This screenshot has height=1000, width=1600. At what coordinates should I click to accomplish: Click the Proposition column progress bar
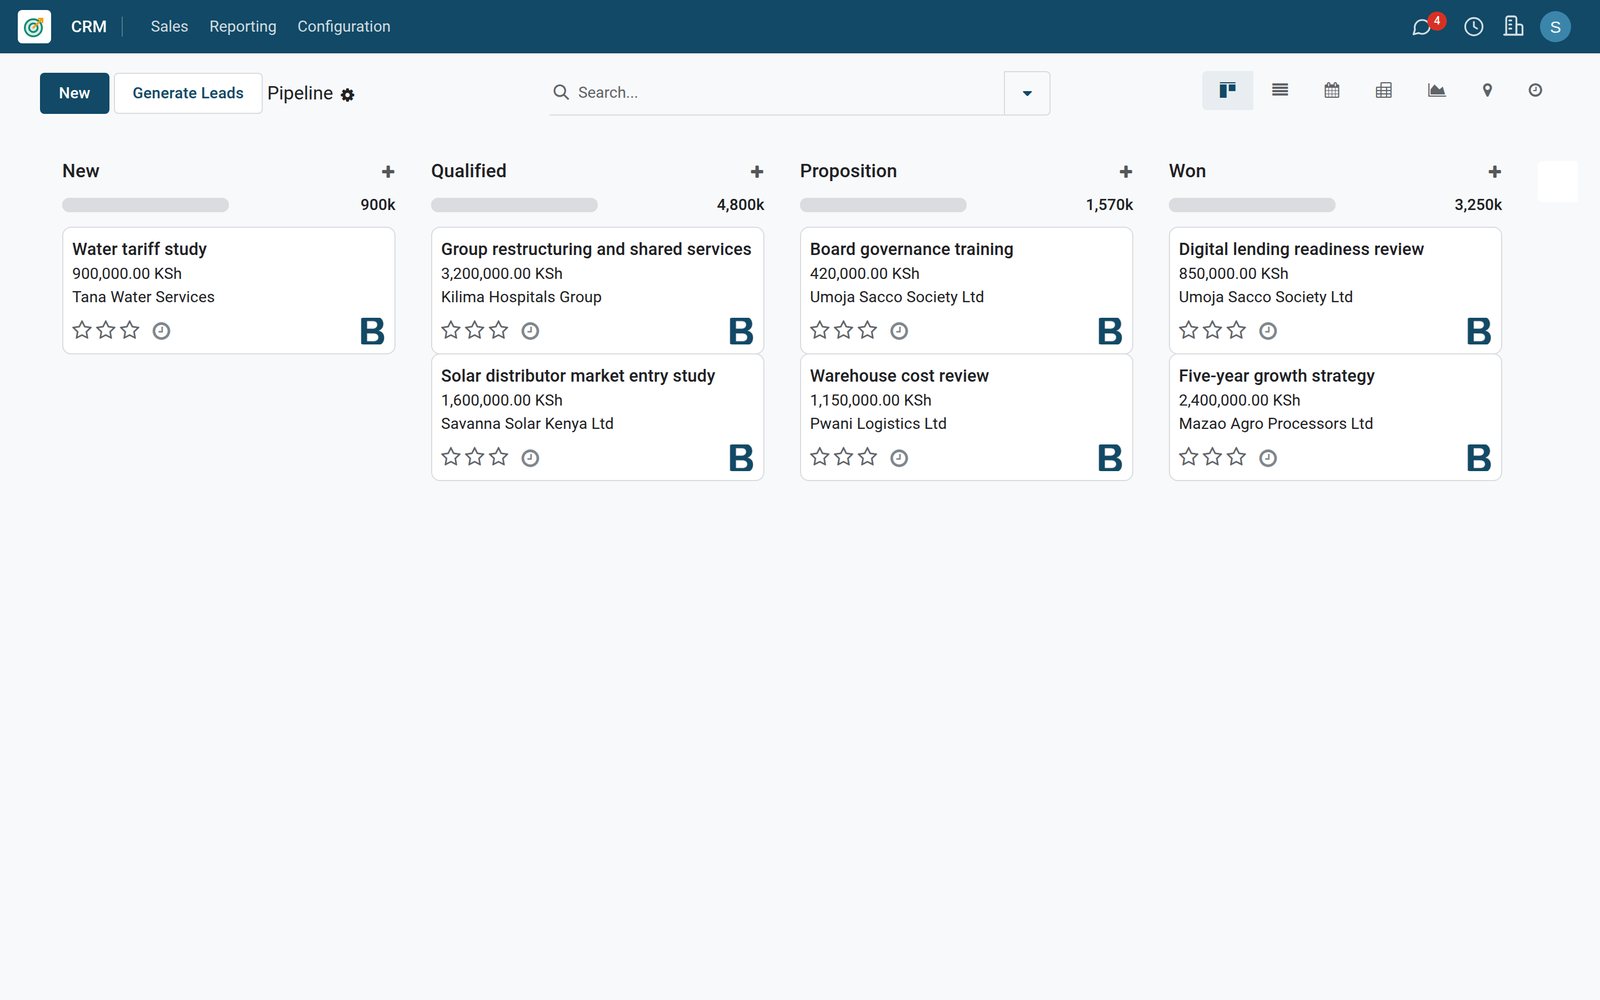[883, 205]
